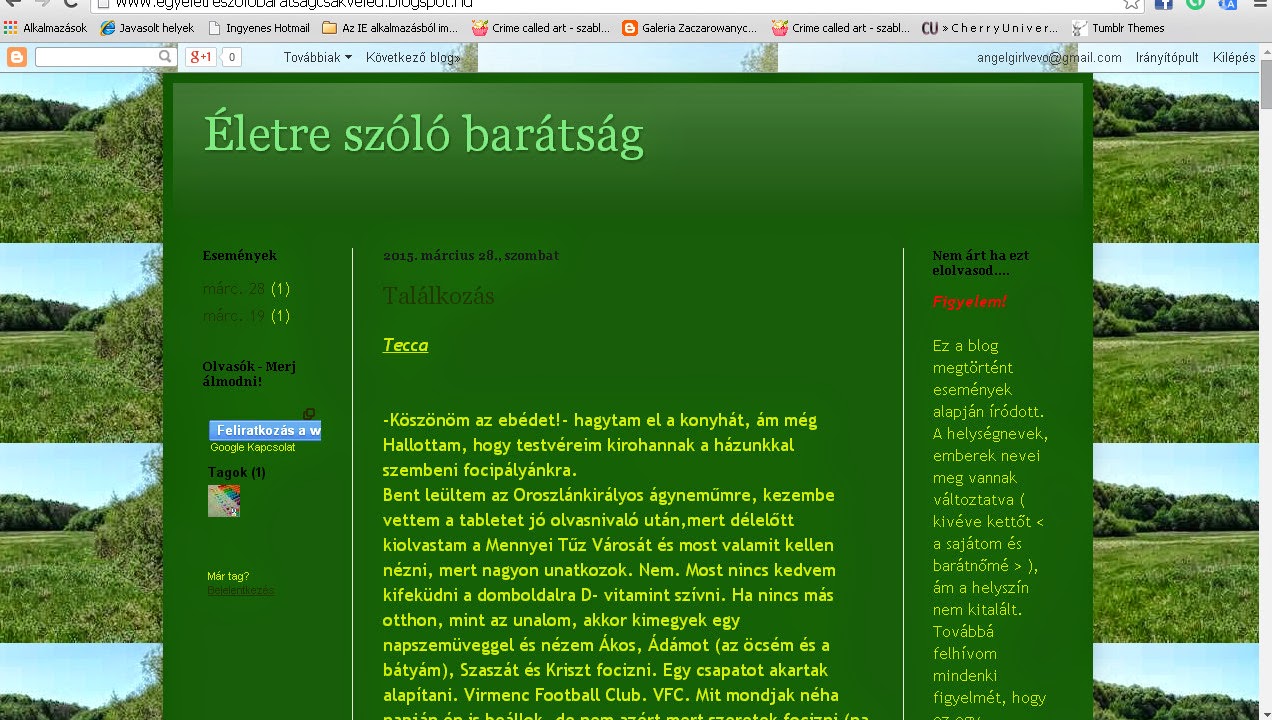The image size is (1272, 720).
Task: Open the Ingyenes Hotmail bookmark
Action: point(259,28)
